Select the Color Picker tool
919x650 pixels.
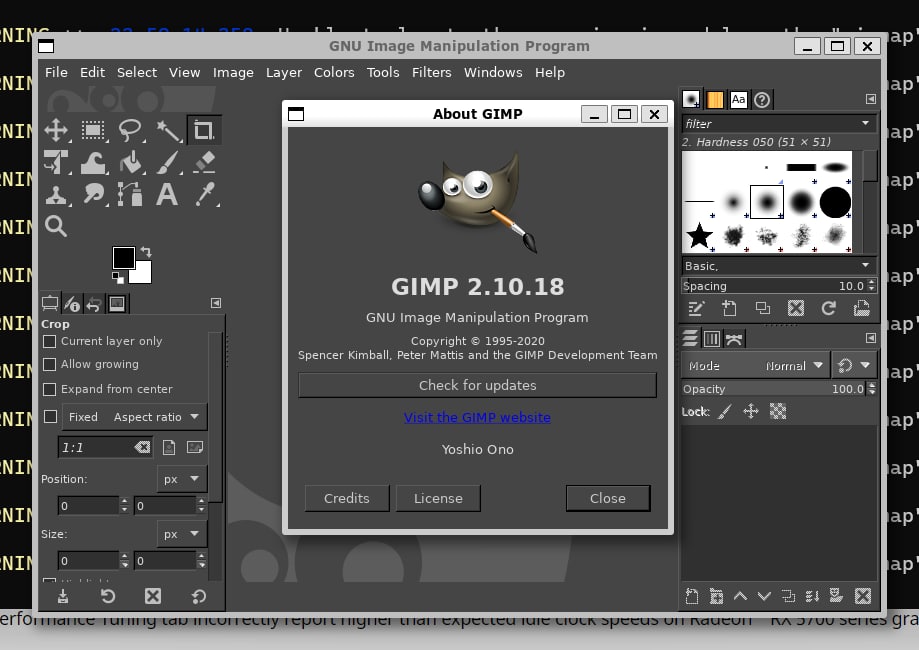pos(205,195)
